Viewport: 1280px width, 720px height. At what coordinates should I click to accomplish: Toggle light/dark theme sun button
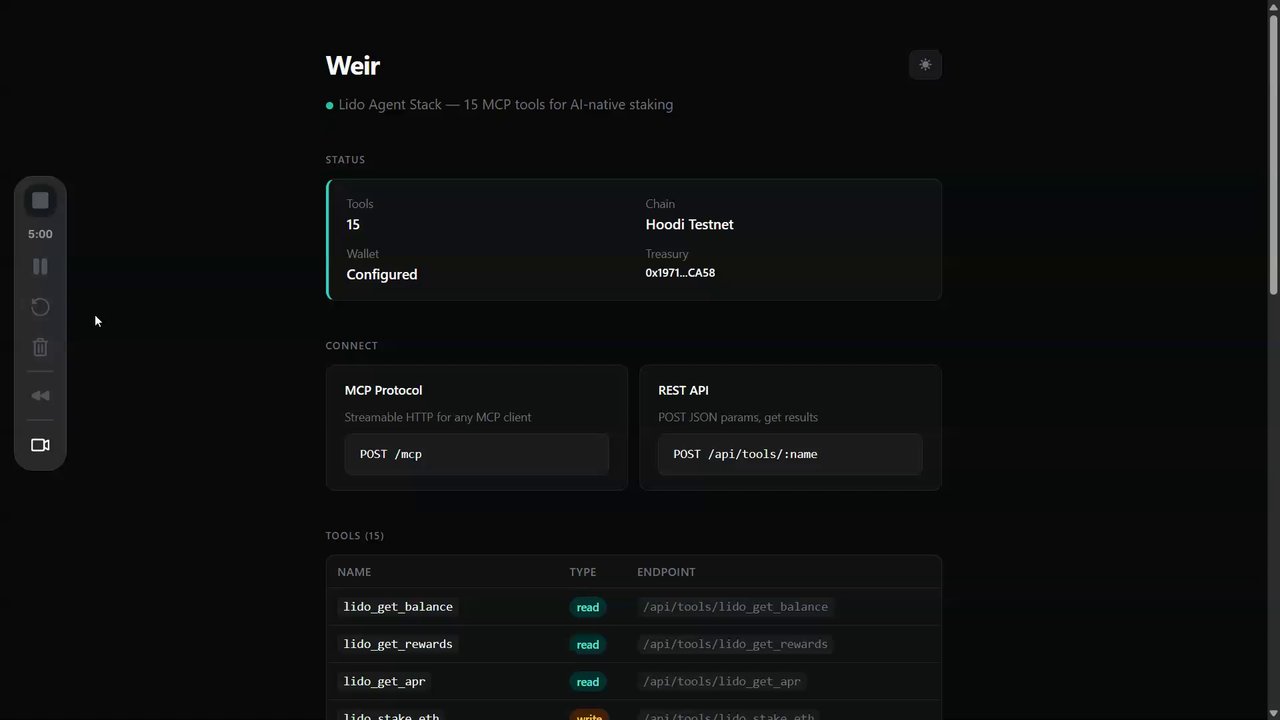coord(925,65)
